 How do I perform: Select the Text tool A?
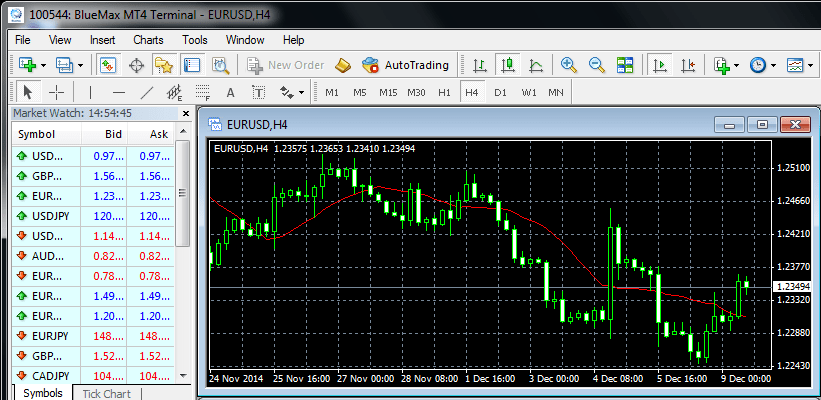230,93
